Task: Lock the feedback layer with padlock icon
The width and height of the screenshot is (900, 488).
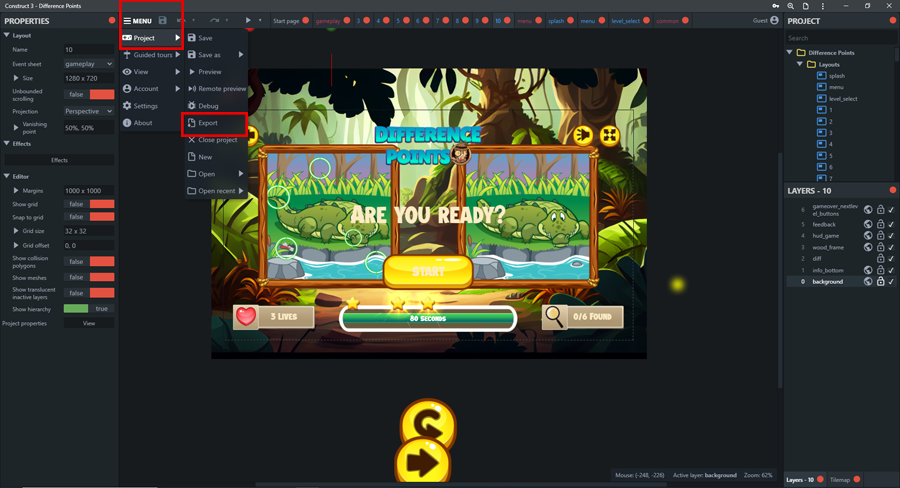Action: click(x=880, y=224)
